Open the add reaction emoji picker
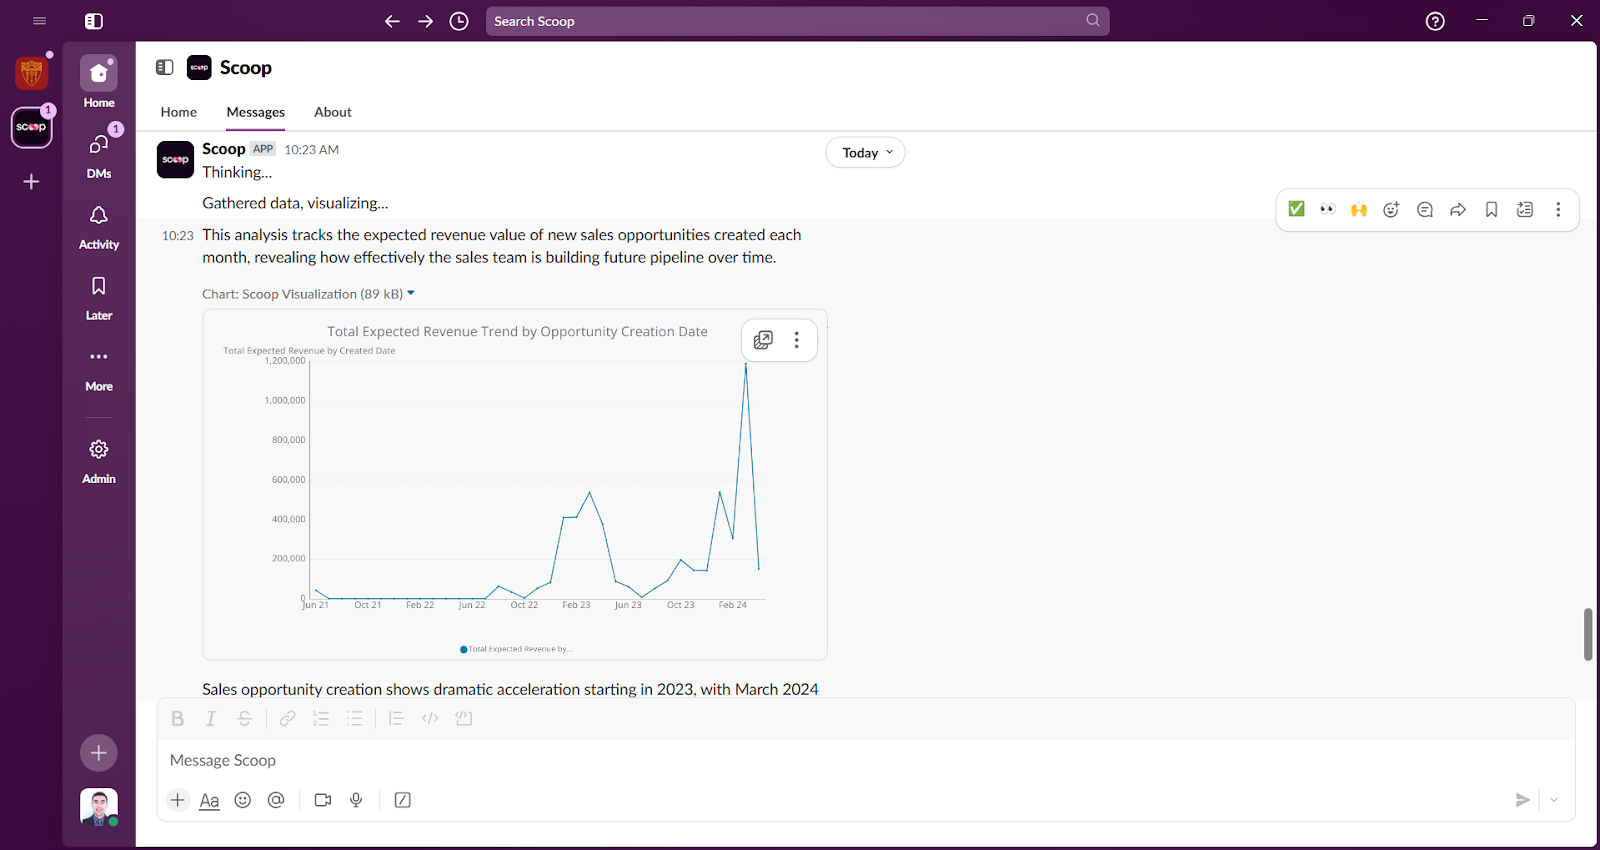The image size is (1600, 850). [1391, 209]
